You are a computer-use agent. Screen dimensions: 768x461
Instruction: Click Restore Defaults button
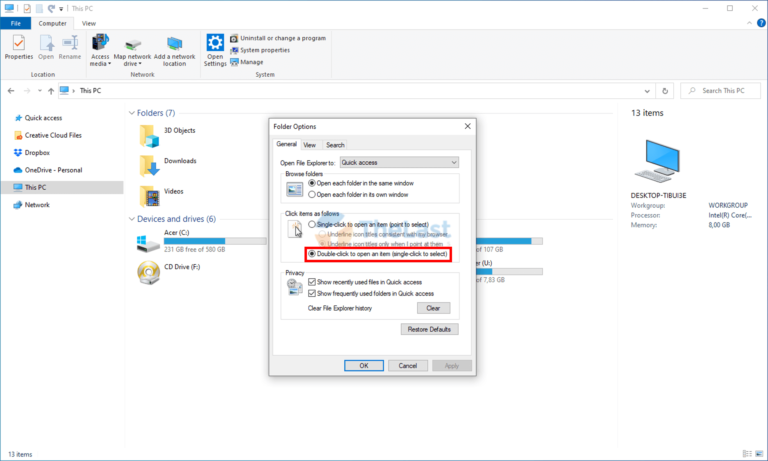[x=430, y=329]
